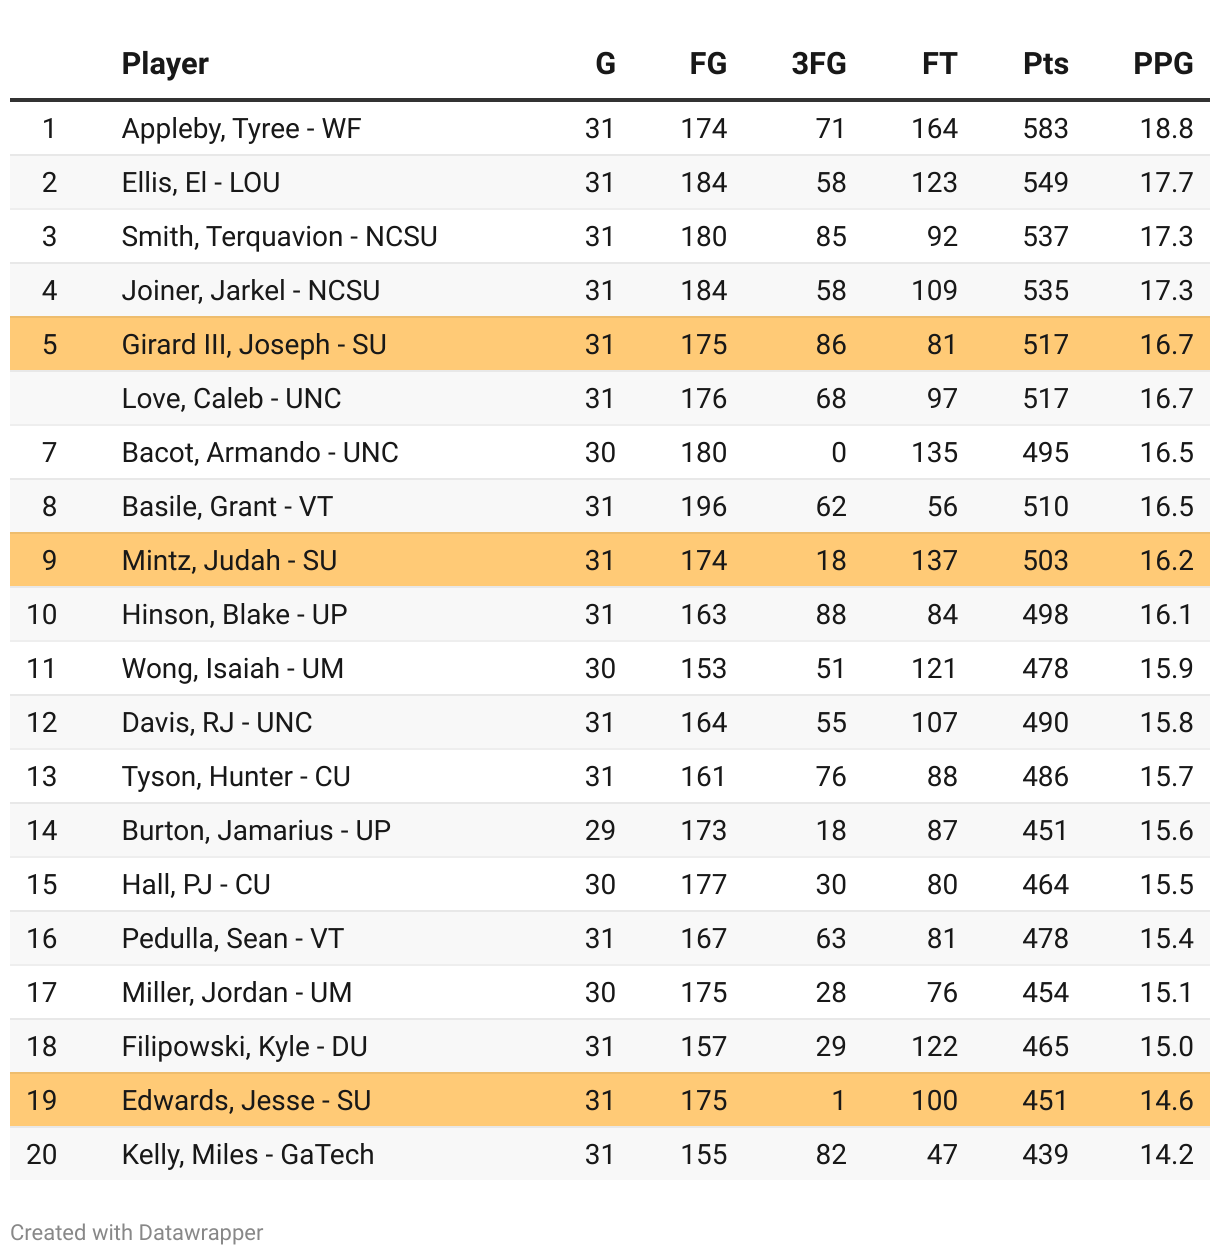Select the 3FG column header
This screenshot has height=1256, width=1220.
[818, 64]
